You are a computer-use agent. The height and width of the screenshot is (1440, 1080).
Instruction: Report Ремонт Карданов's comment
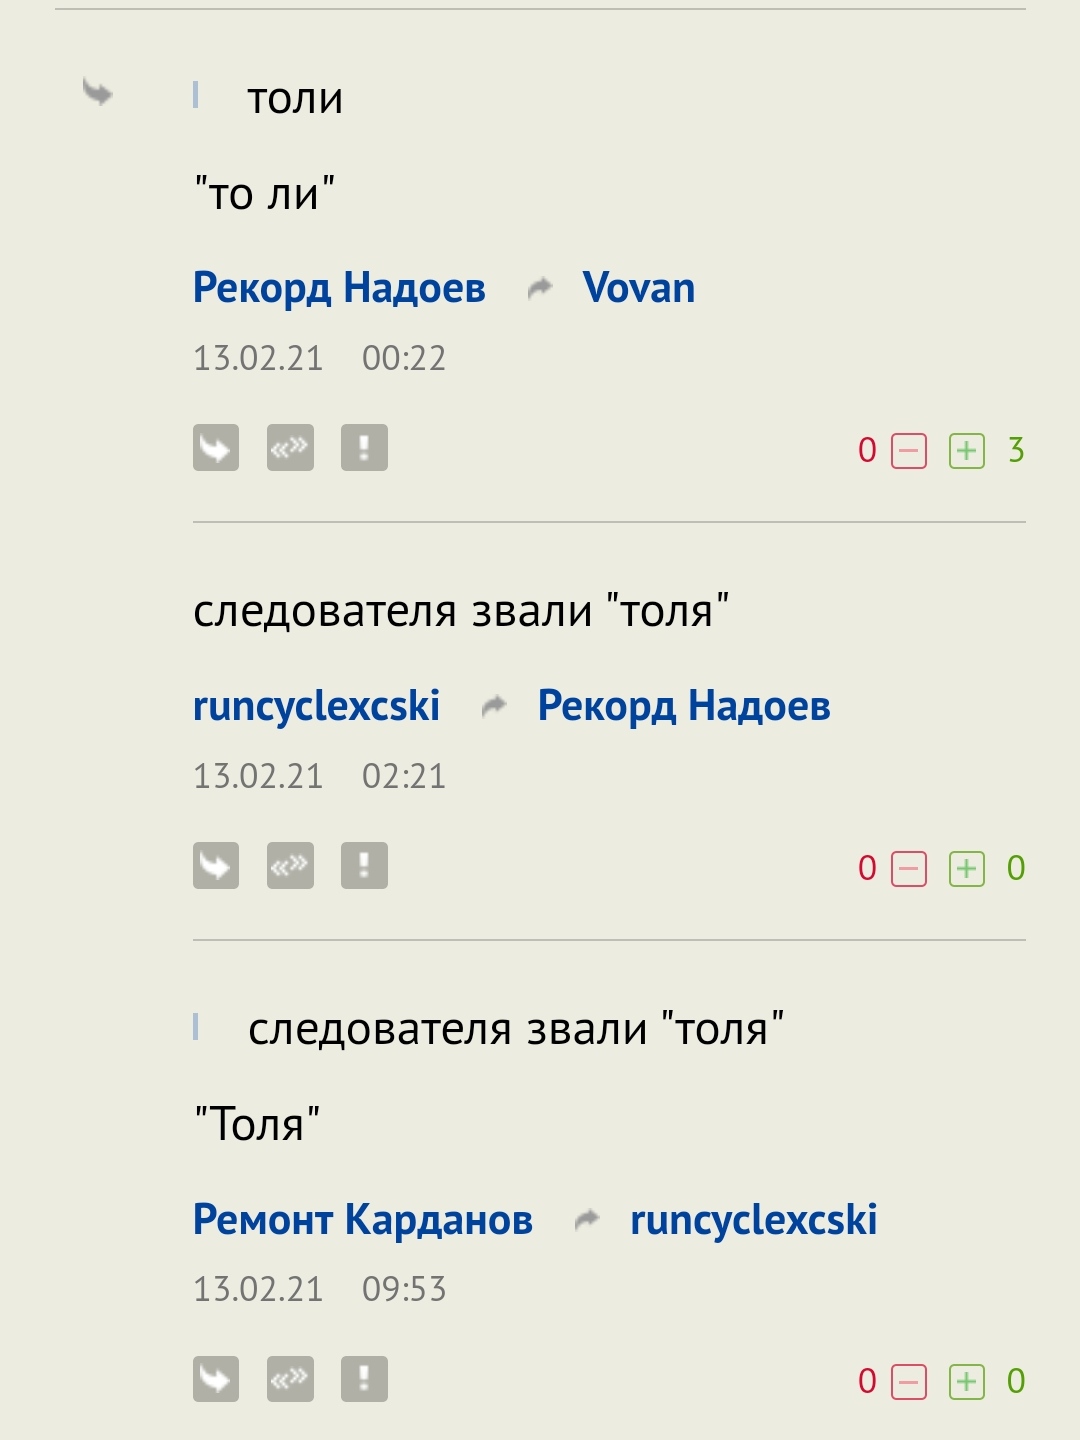coord(364,1379)
